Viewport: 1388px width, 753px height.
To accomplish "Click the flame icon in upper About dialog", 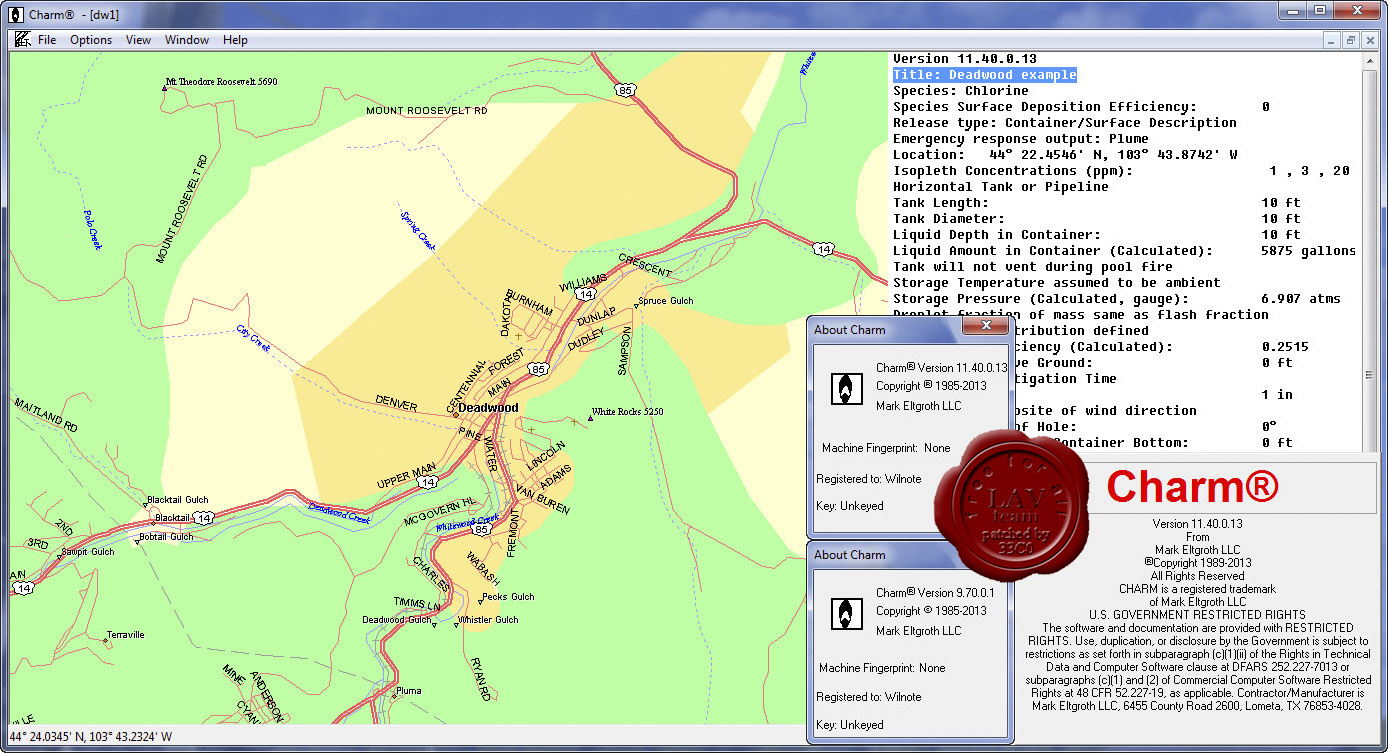I will 846,387.
